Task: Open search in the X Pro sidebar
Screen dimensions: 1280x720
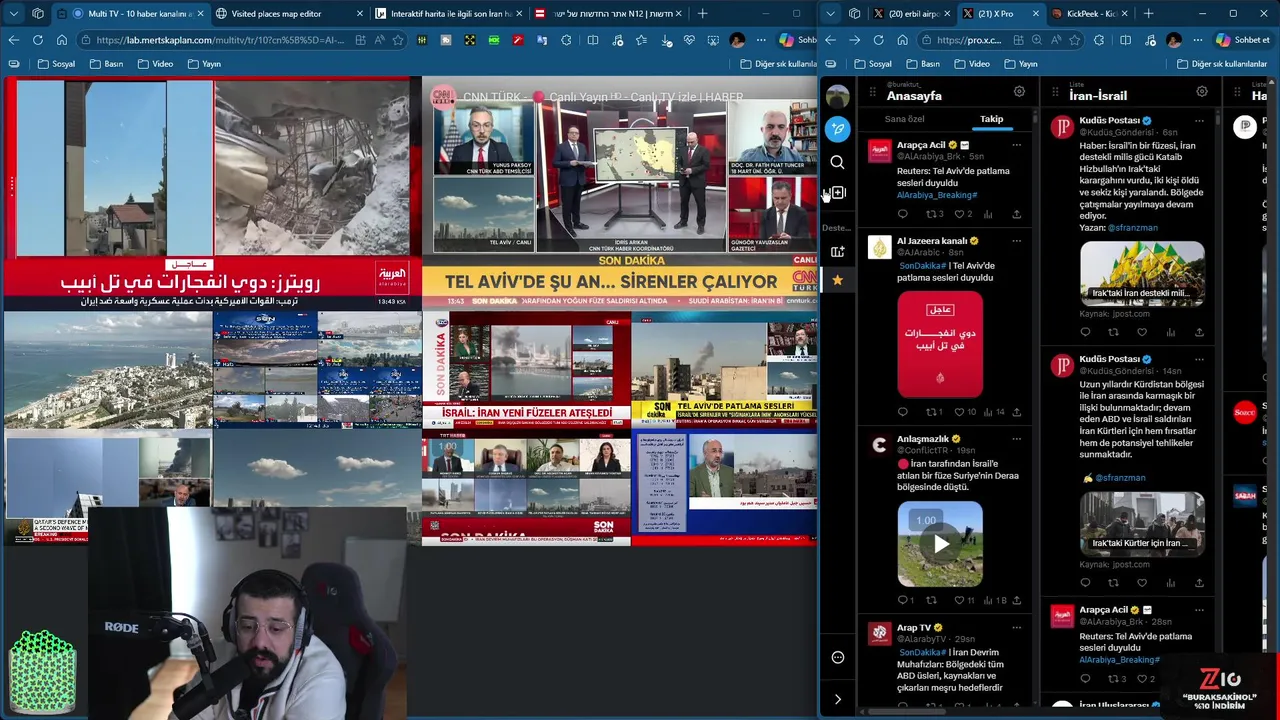Action: (838, 162)
